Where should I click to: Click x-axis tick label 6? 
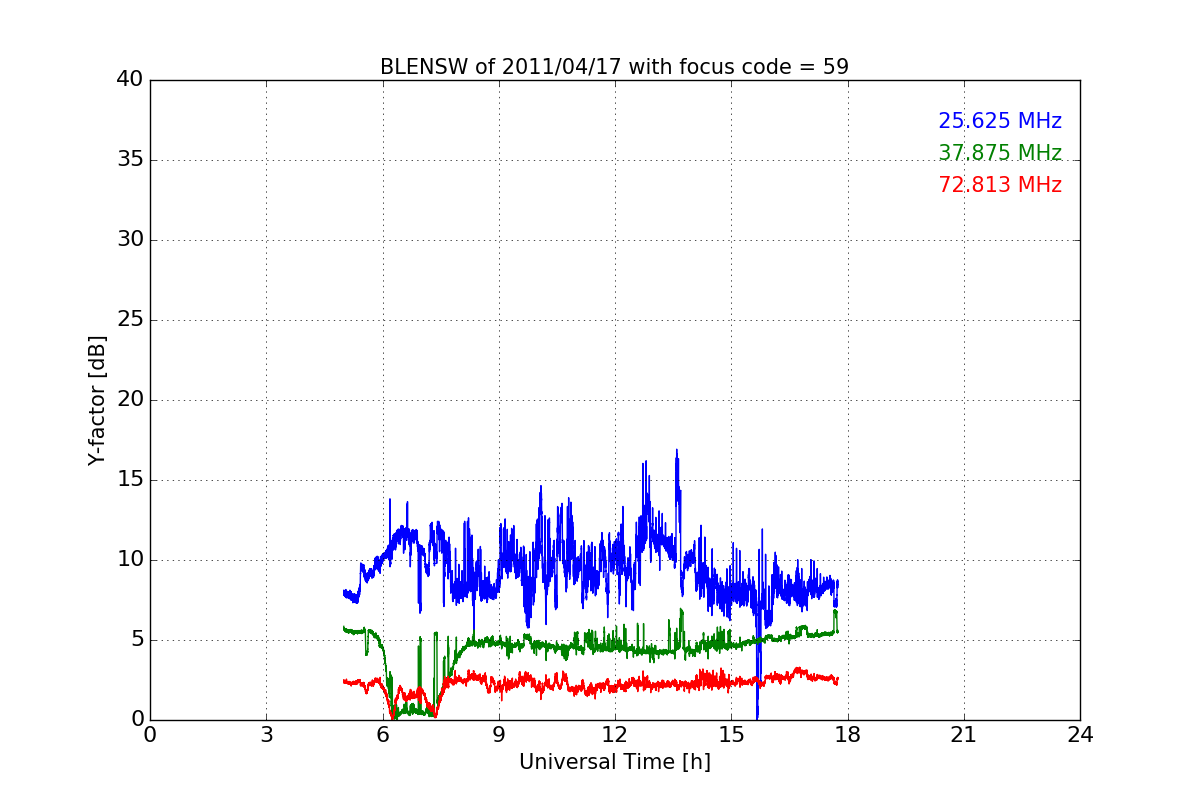(x=382, y=735)
